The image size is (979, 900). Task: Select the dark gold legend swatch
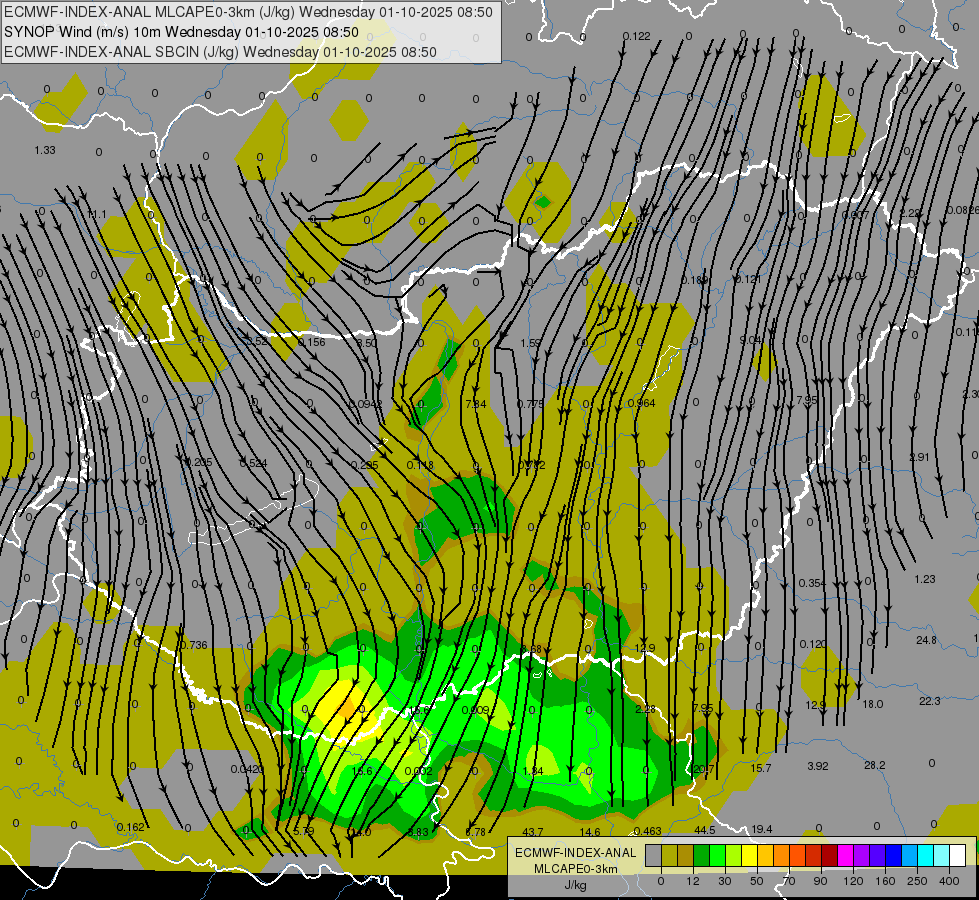pos(686,855)
